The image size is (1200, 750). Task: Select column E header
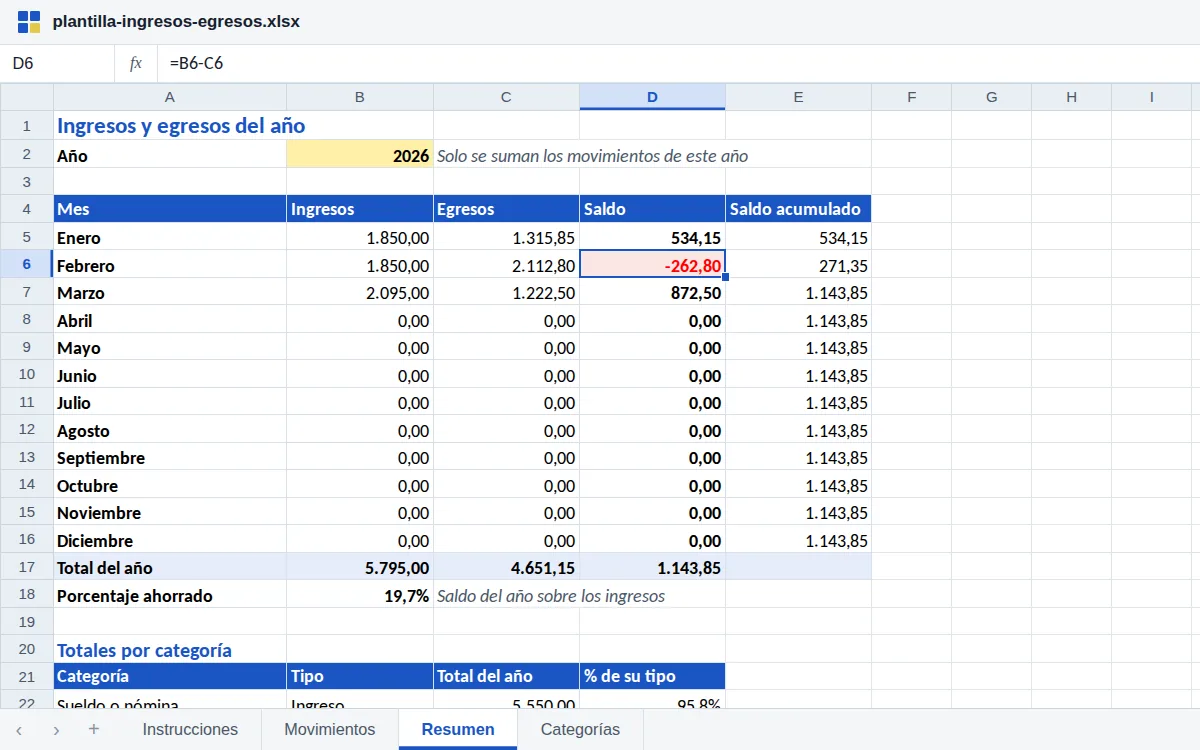(798, 97)
